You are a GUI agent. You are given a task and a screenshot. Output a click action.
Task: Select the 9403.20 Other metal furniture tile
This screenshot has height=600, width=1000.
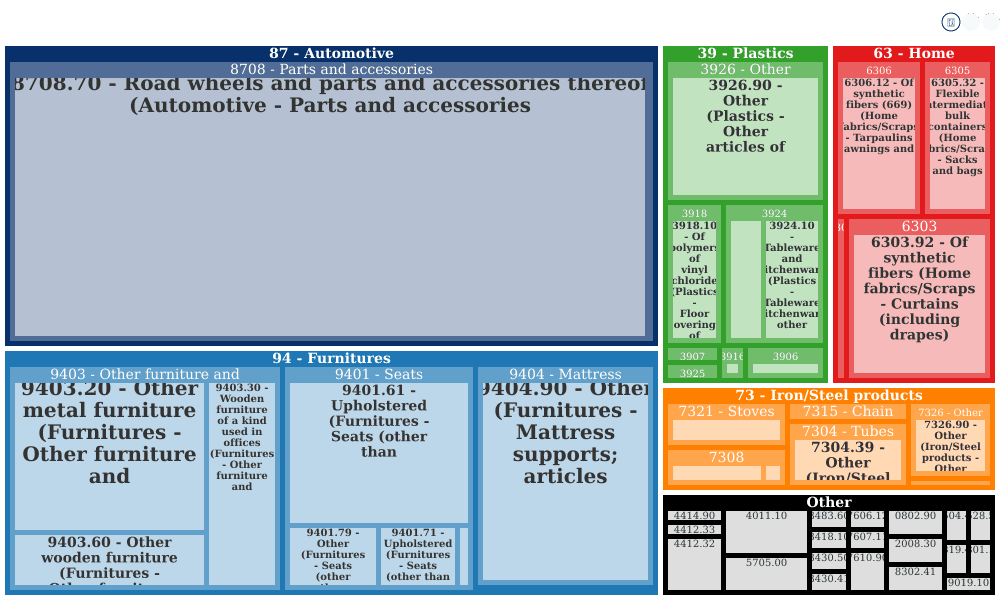[109, 457]
